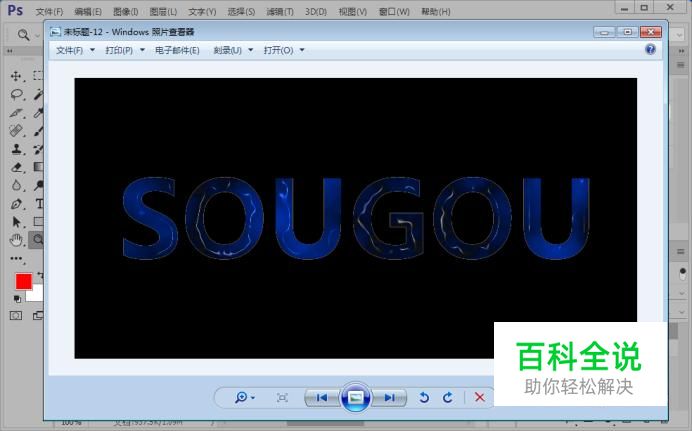Select the Healing Brush tool
The image size is (692, 431).
point(16,131)
